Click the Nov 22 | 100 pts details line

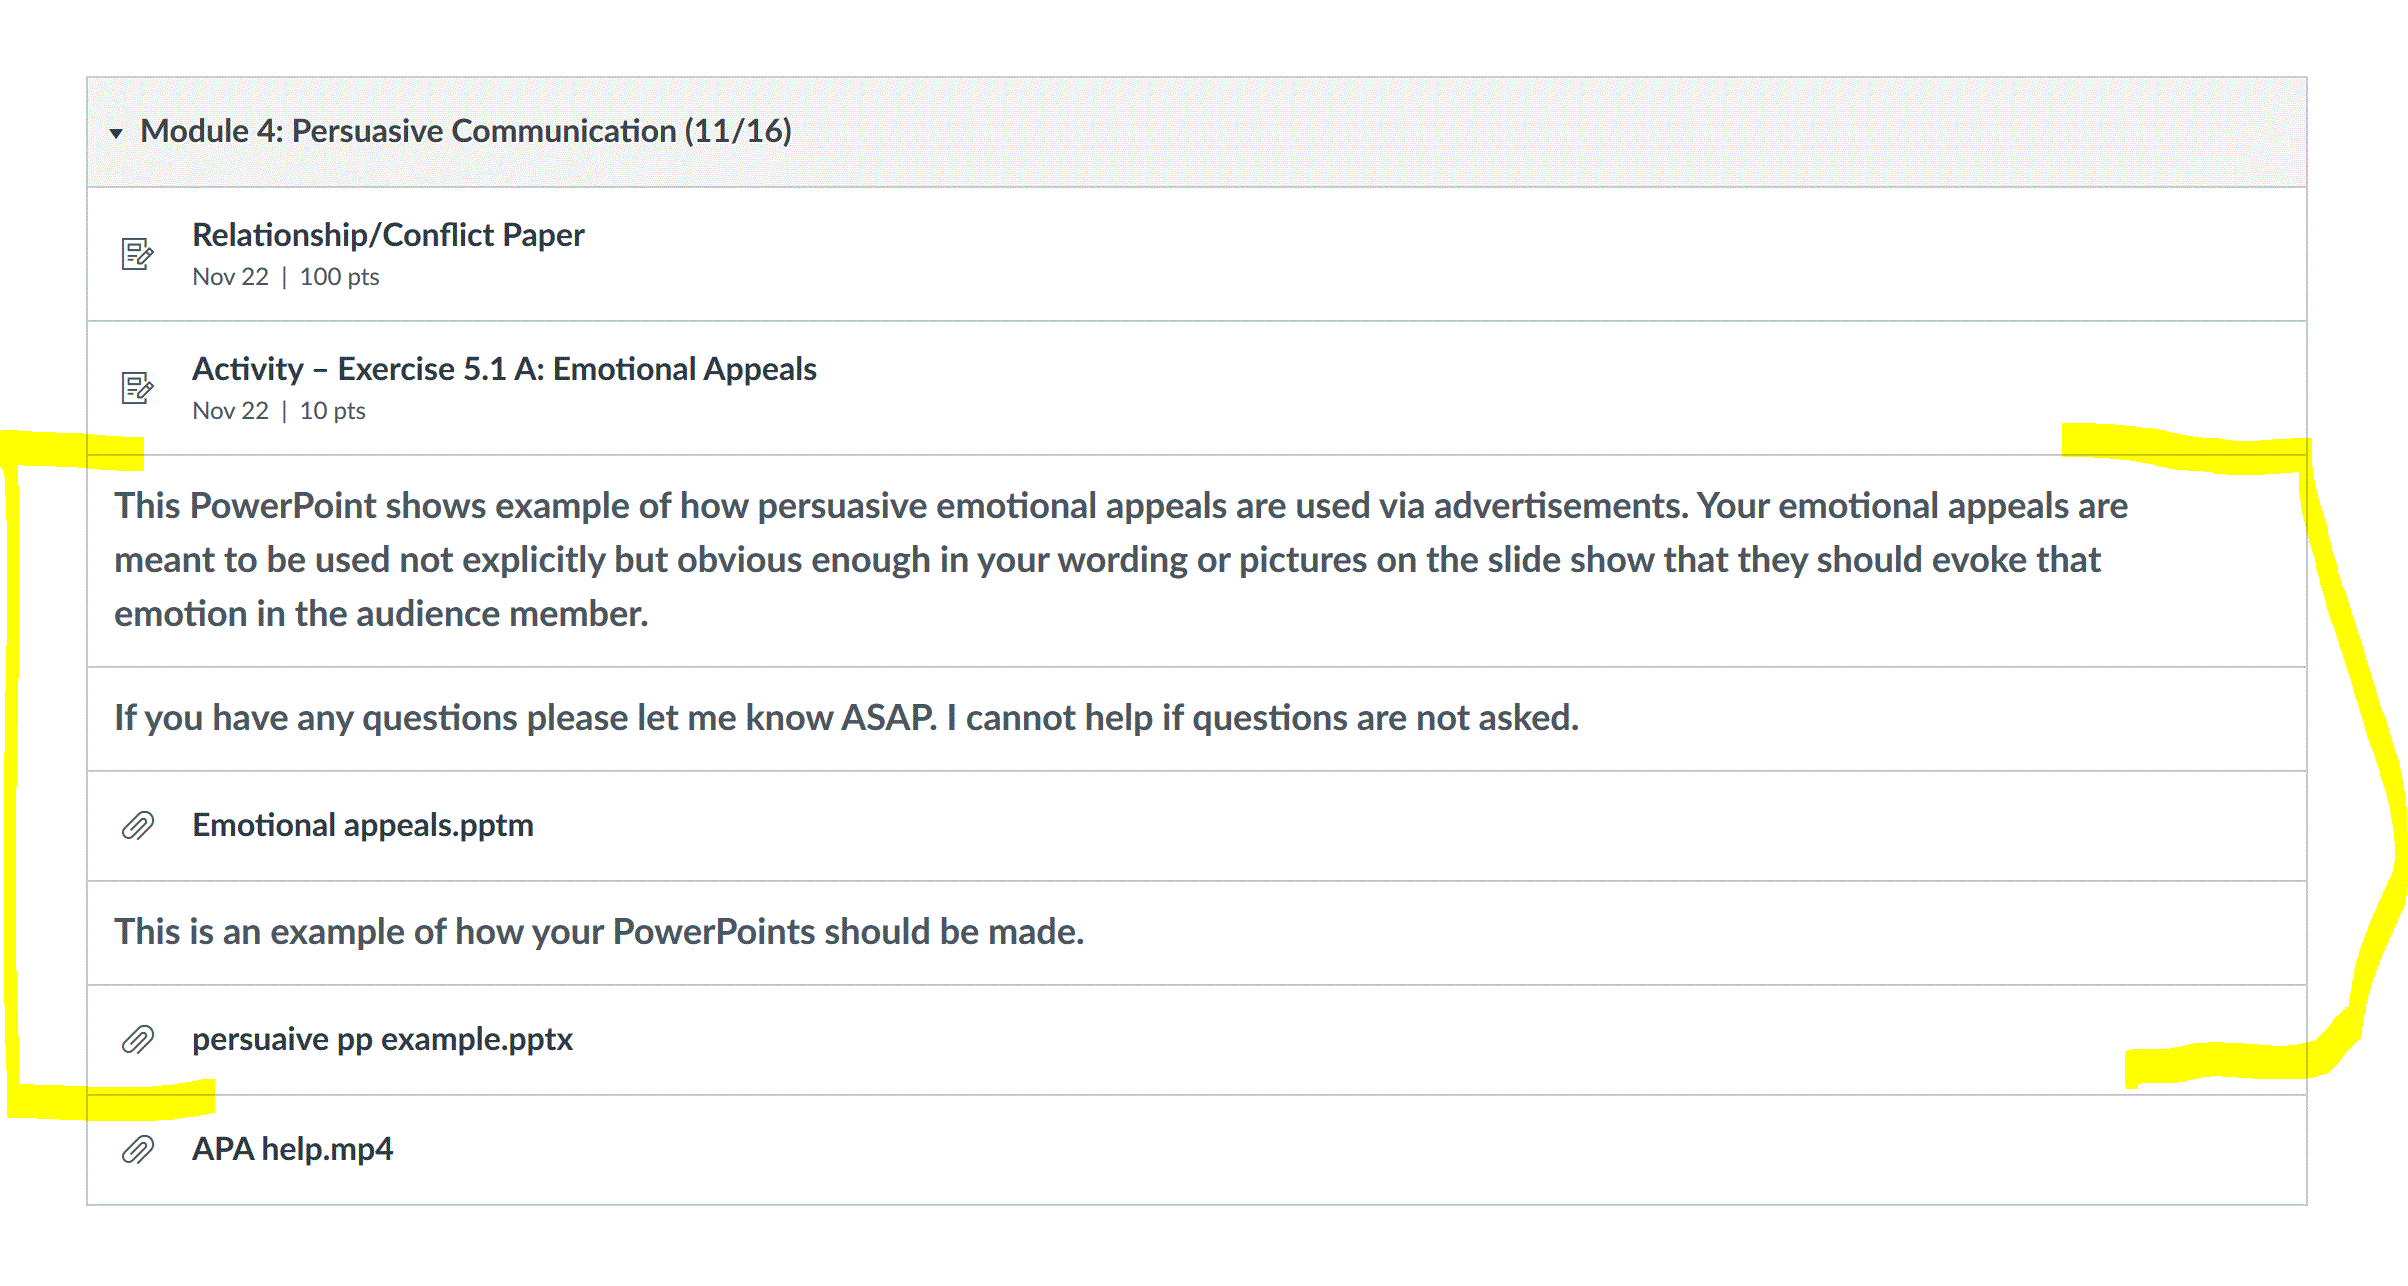point(286,277)
